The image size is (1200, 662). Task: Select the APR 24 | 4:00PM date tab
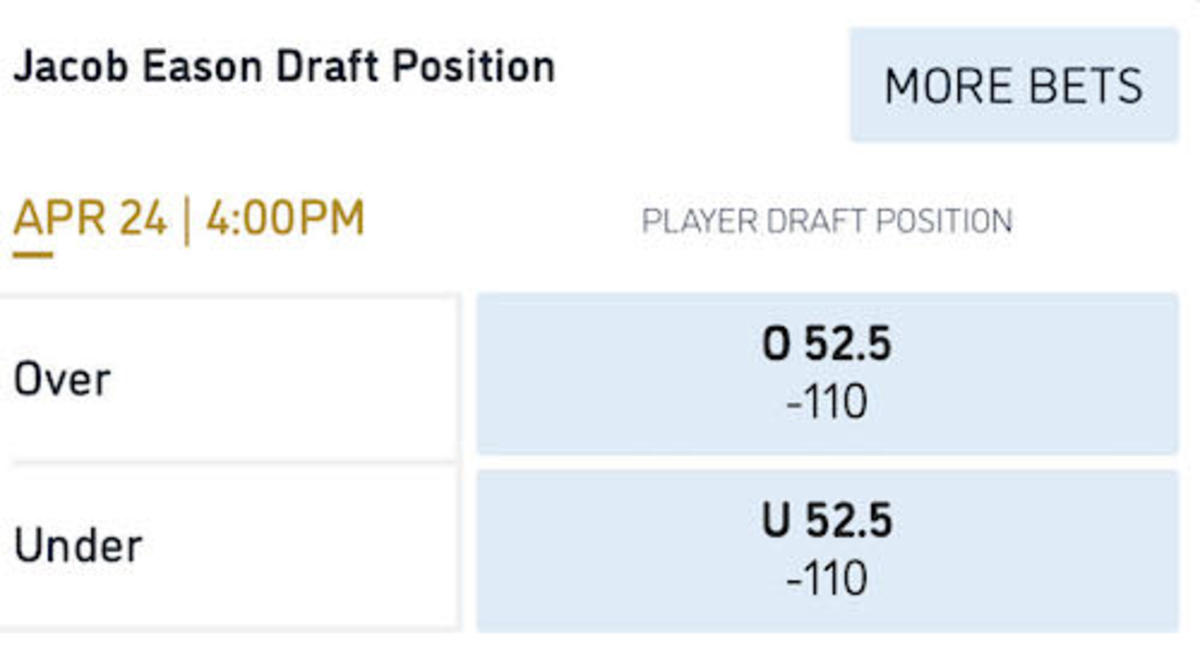[x=188, y=220]
